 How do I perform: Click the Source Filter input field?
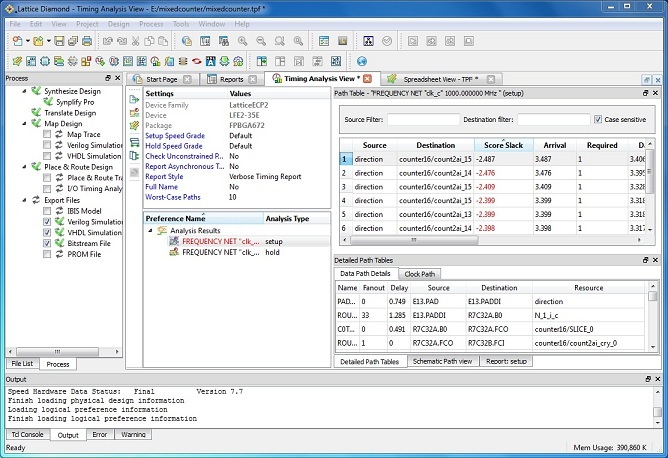click(x=423, y=119)
